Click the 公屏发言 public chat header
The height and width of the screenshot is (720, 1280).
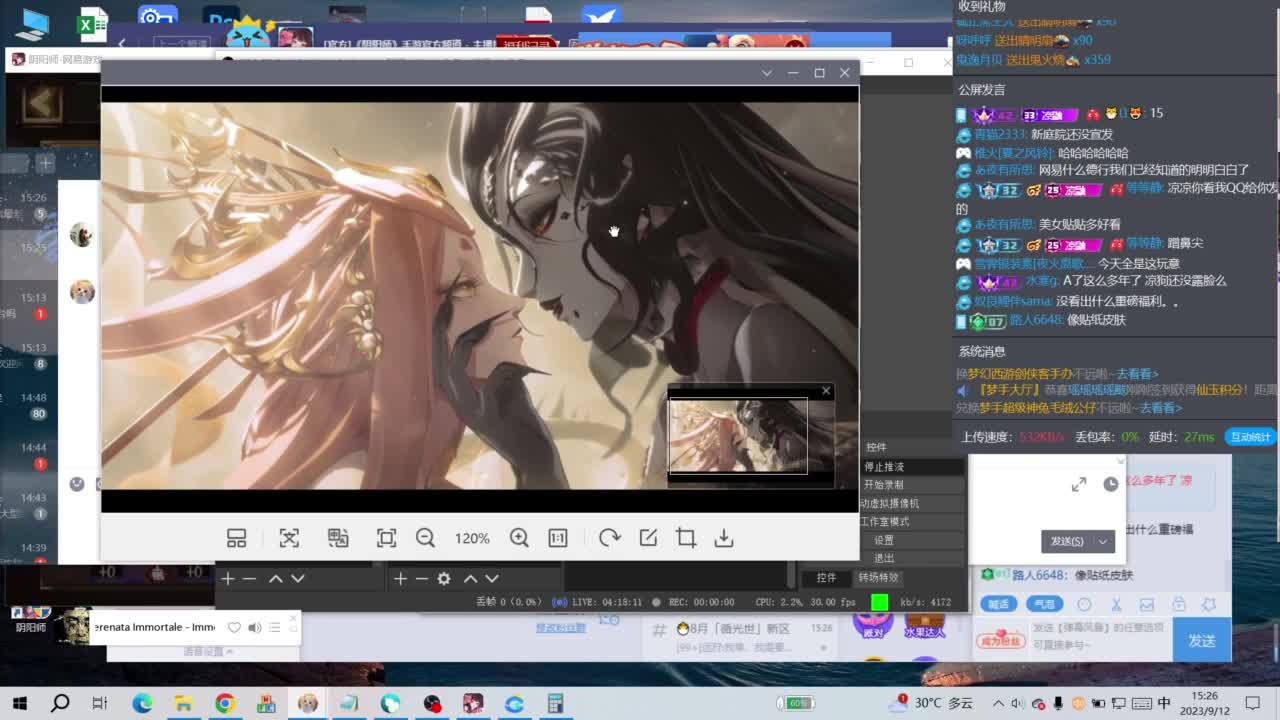click(982, 90)
